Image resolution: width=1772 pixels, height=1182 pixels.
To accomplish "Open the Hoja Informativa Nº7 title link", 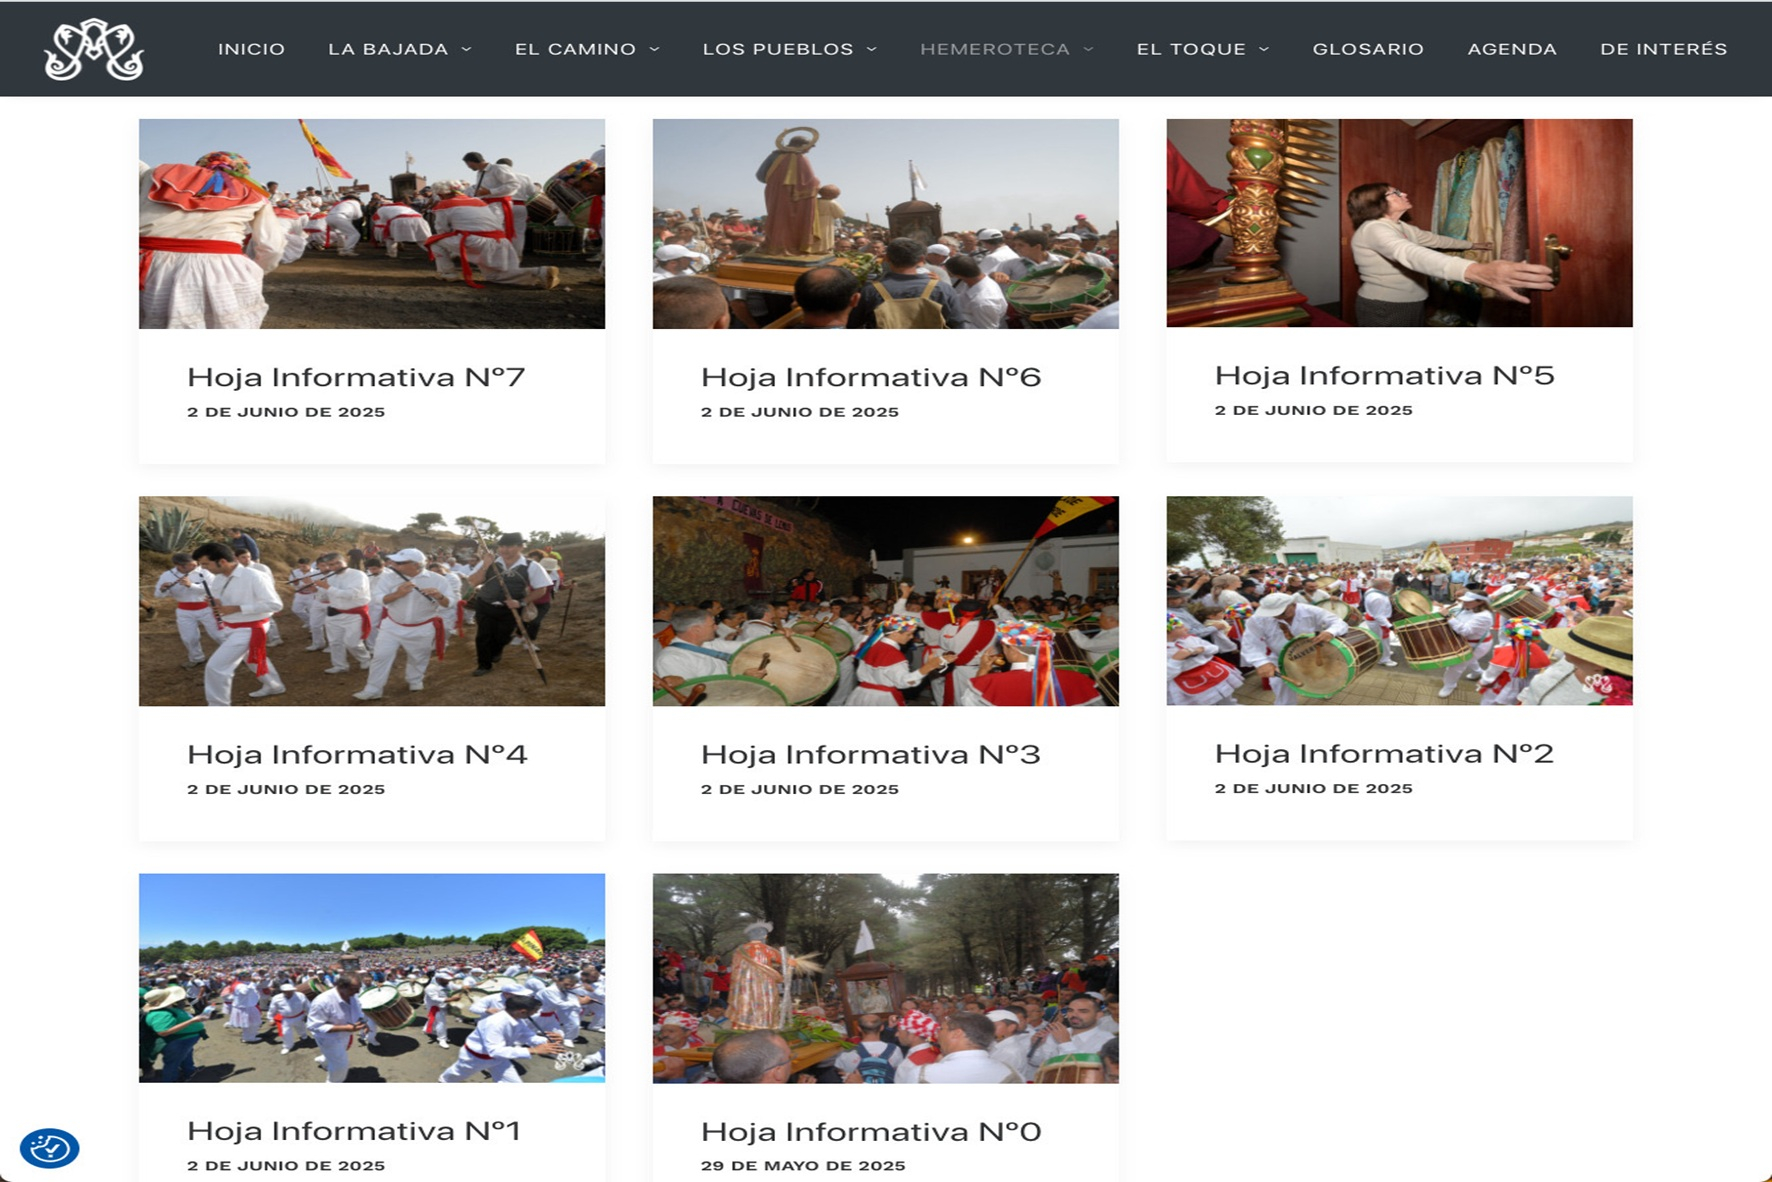I will coord(355,377).
